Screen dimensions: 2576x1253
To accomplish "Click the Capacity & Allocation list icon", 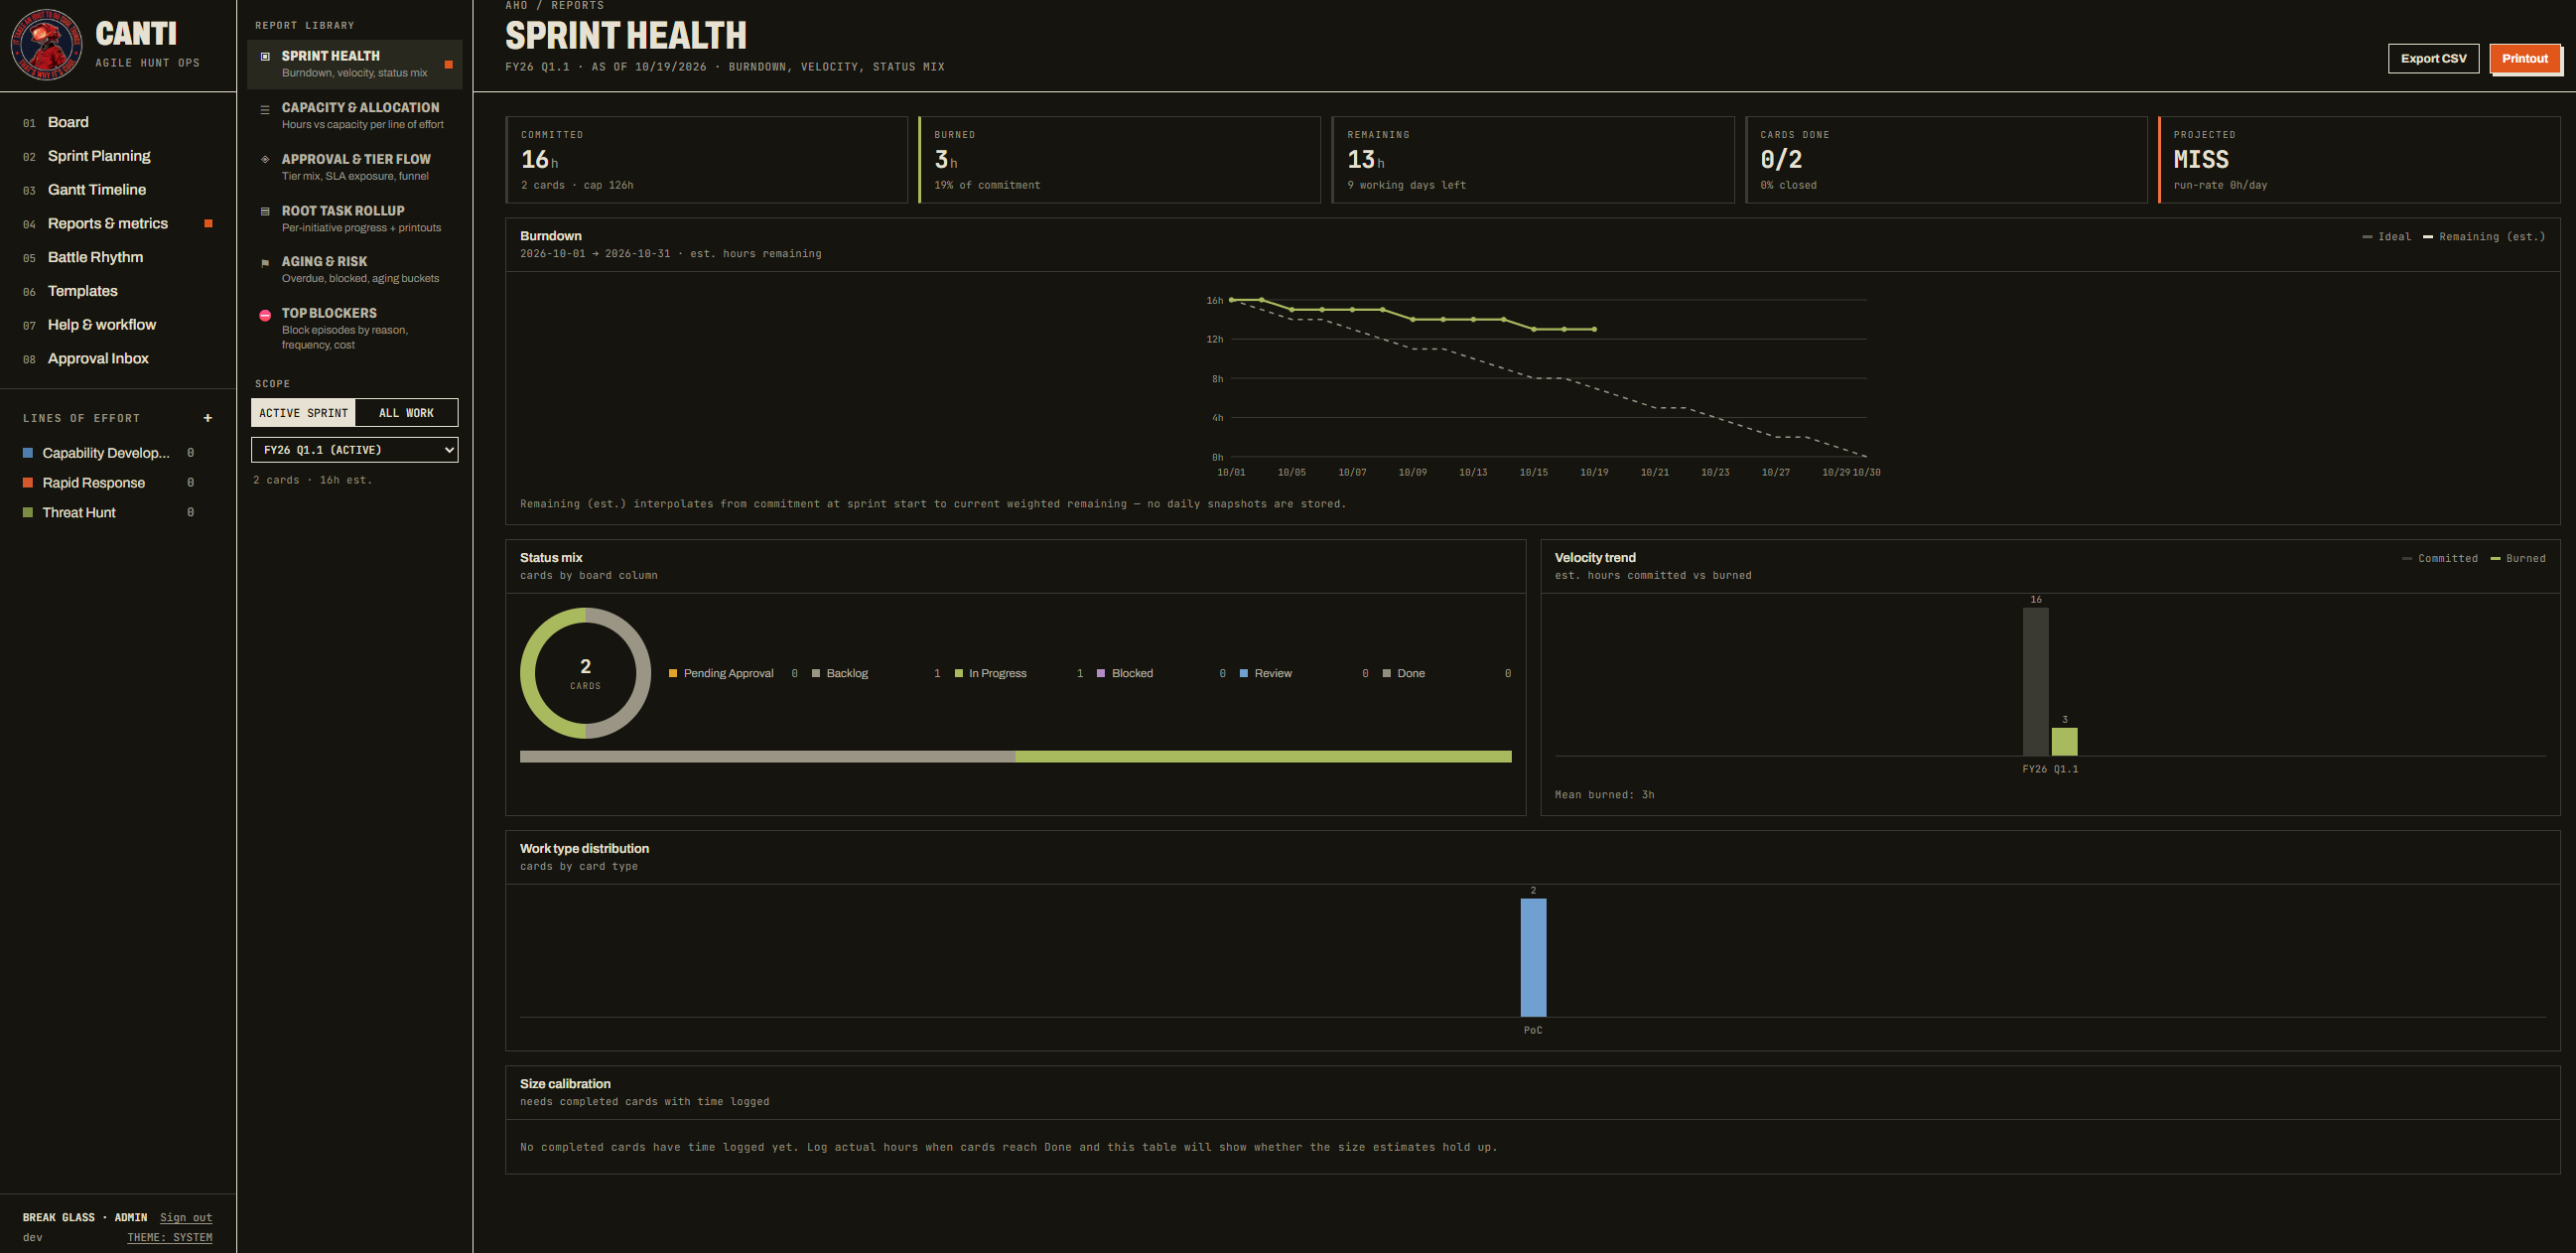I will [x=265, y=109].
